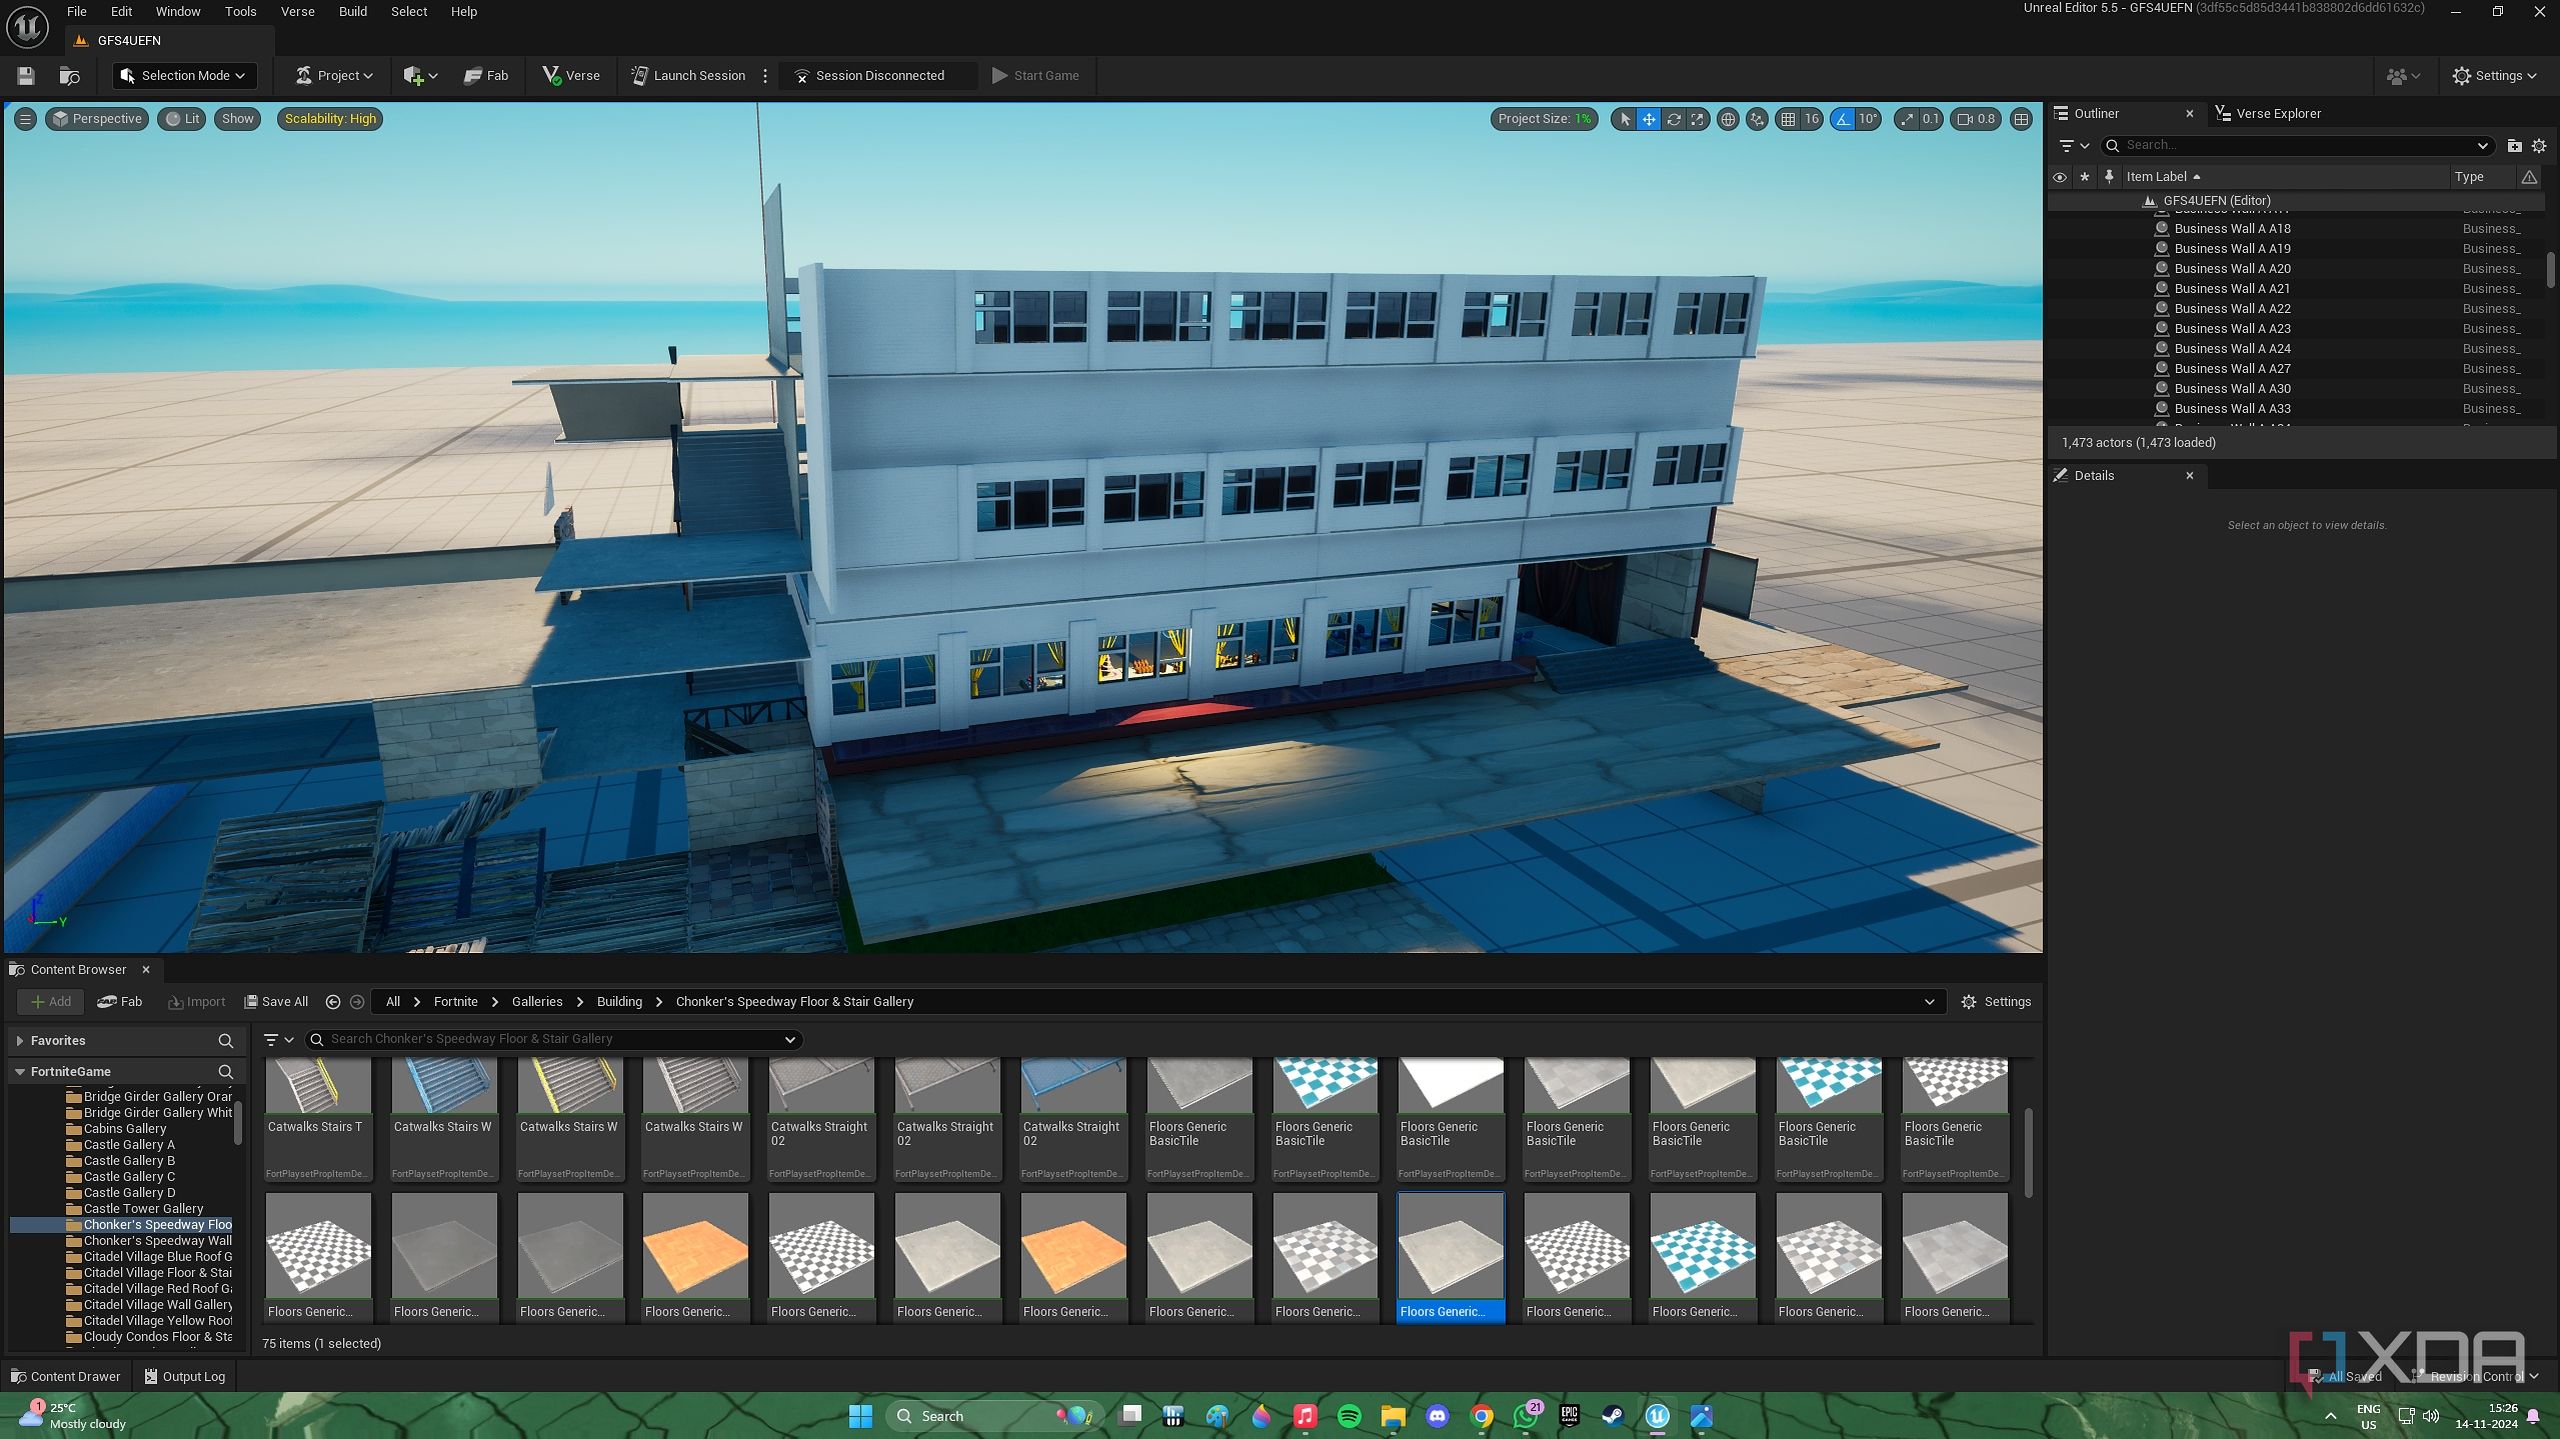Open the Content Drawer

(65, 1377)
